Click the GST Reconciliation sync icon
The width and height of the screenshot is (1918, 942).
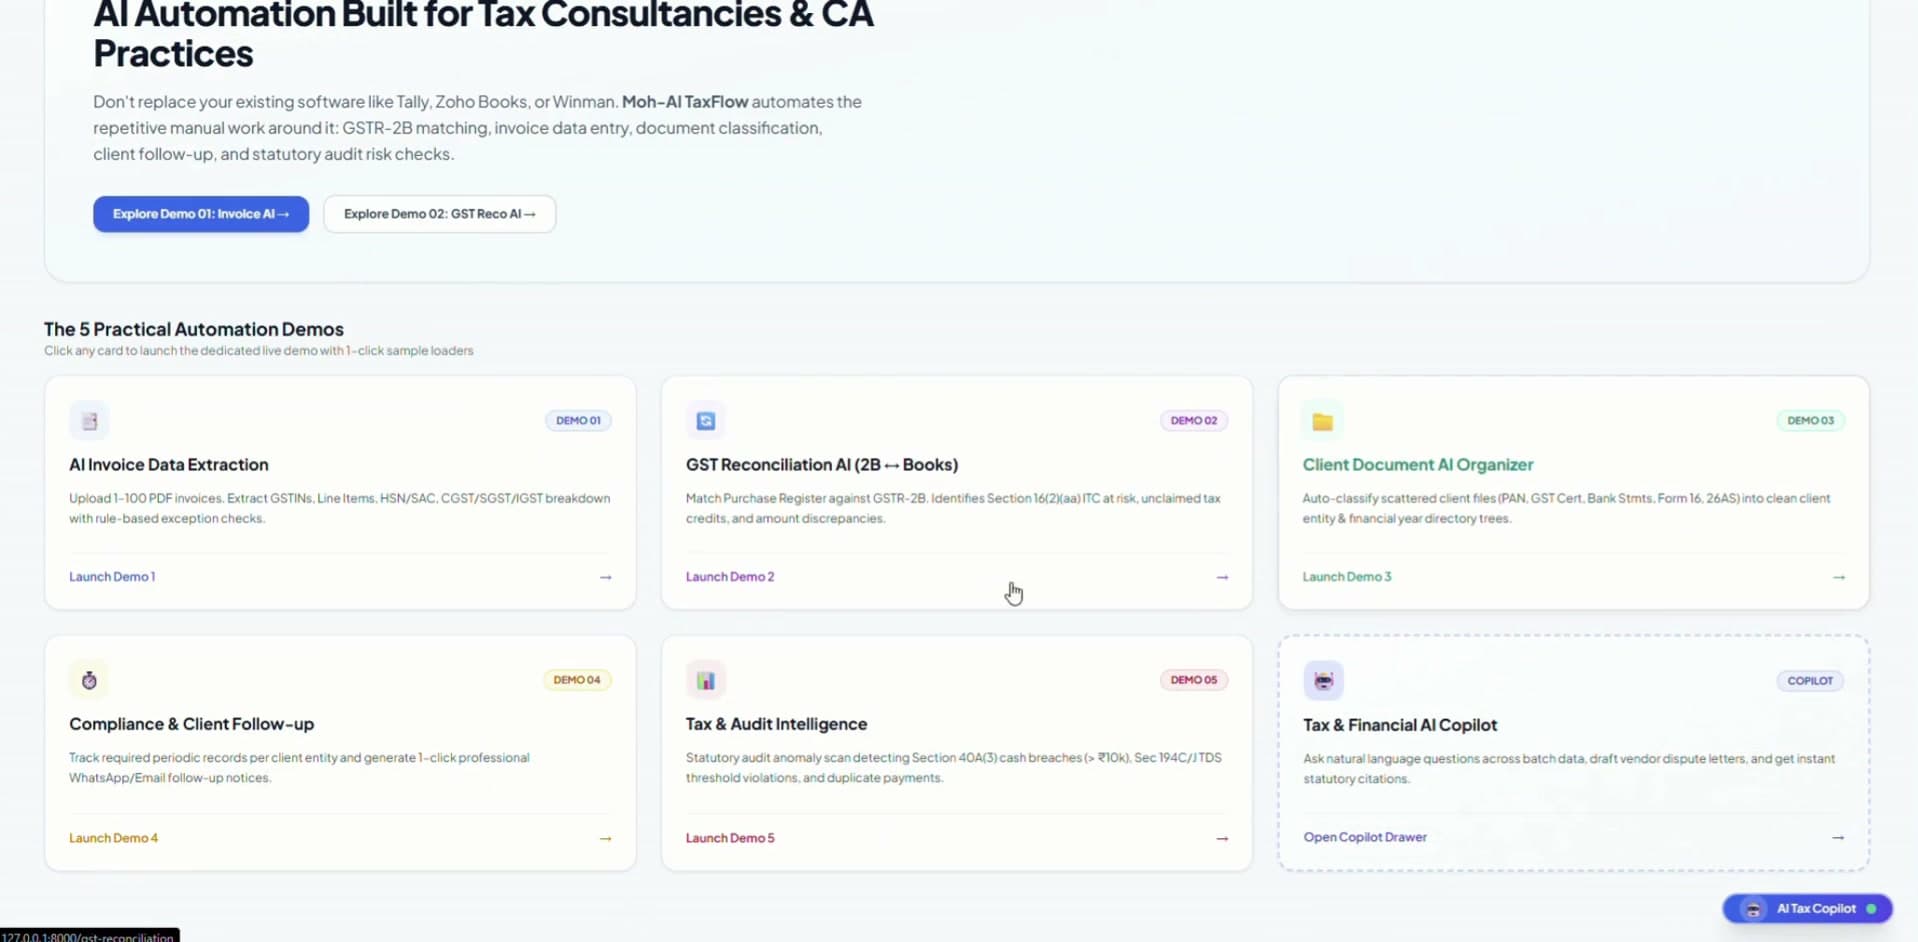[706, 421]
